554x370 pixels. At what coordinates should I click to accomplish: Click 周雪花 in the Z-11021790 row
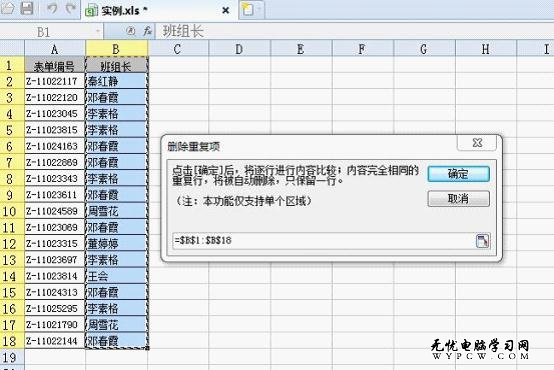click(116, 325)
